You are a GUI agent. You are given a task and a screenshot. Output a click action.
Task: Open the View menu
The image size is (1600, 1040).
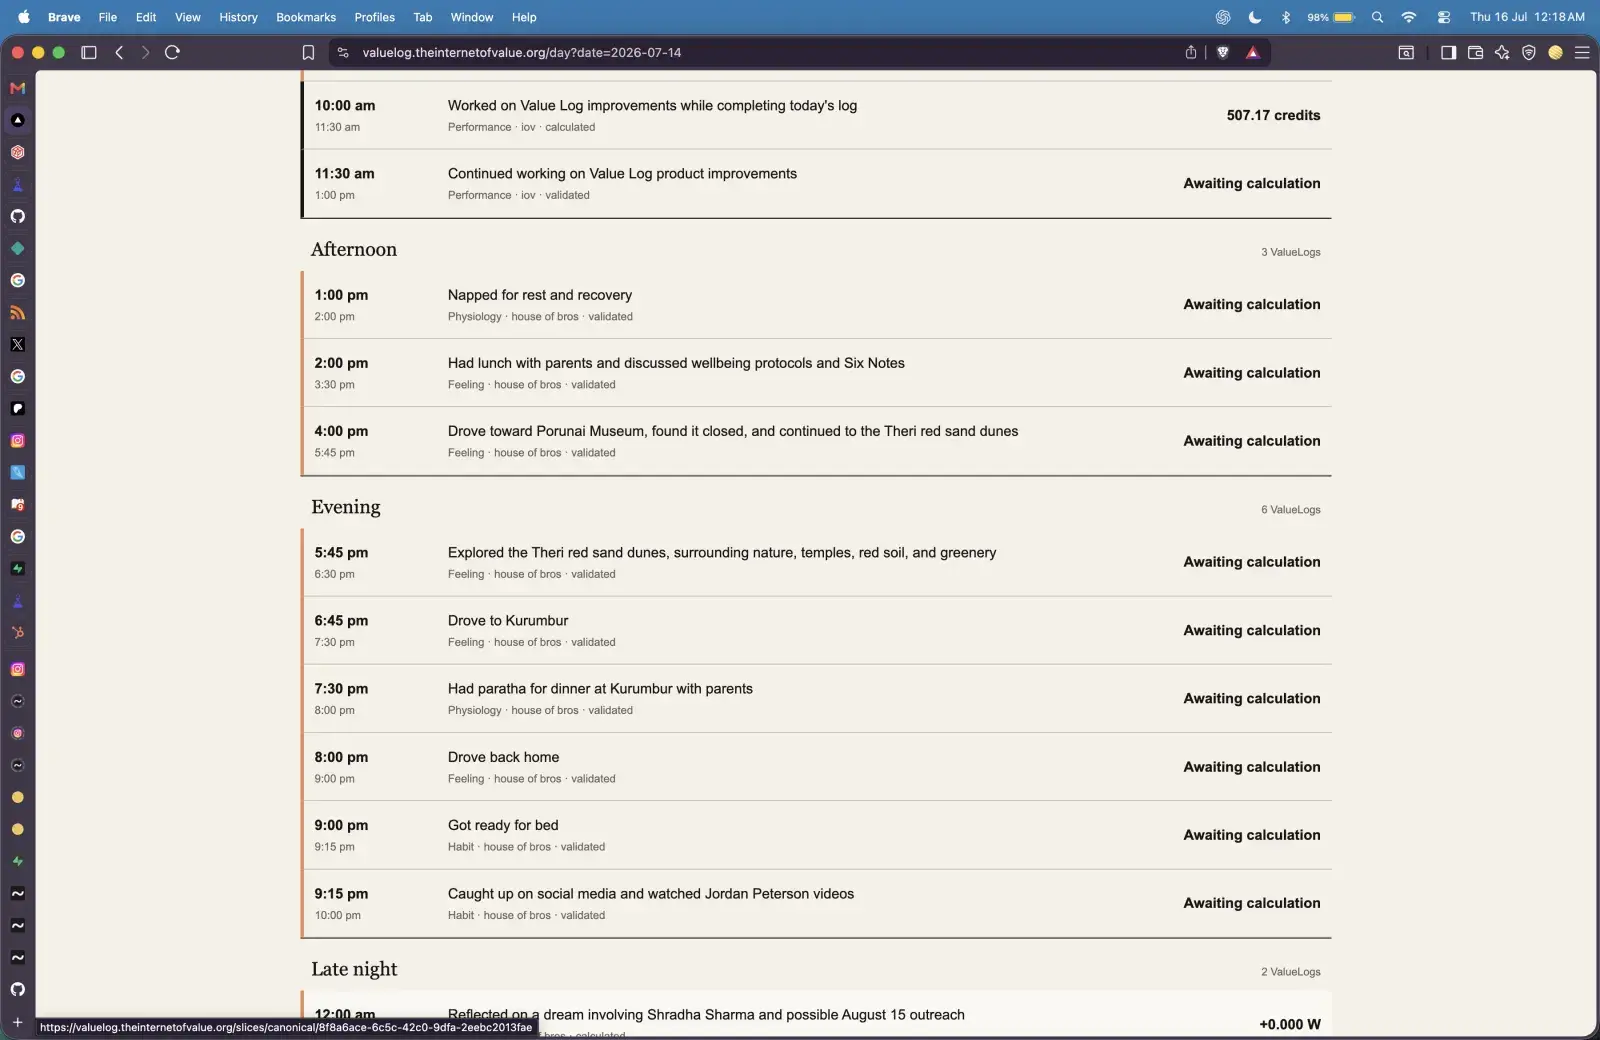point(187,17)
